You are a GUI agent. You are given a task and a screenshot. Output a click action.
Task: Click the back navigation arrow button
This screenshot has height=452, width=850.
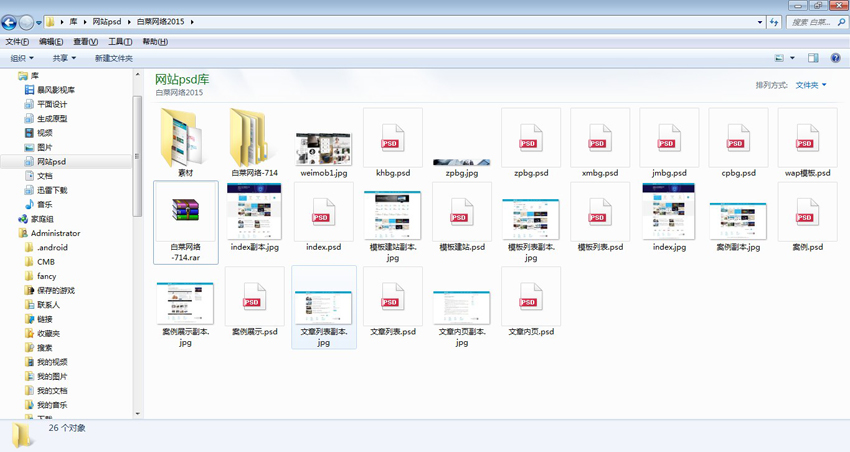12,21
